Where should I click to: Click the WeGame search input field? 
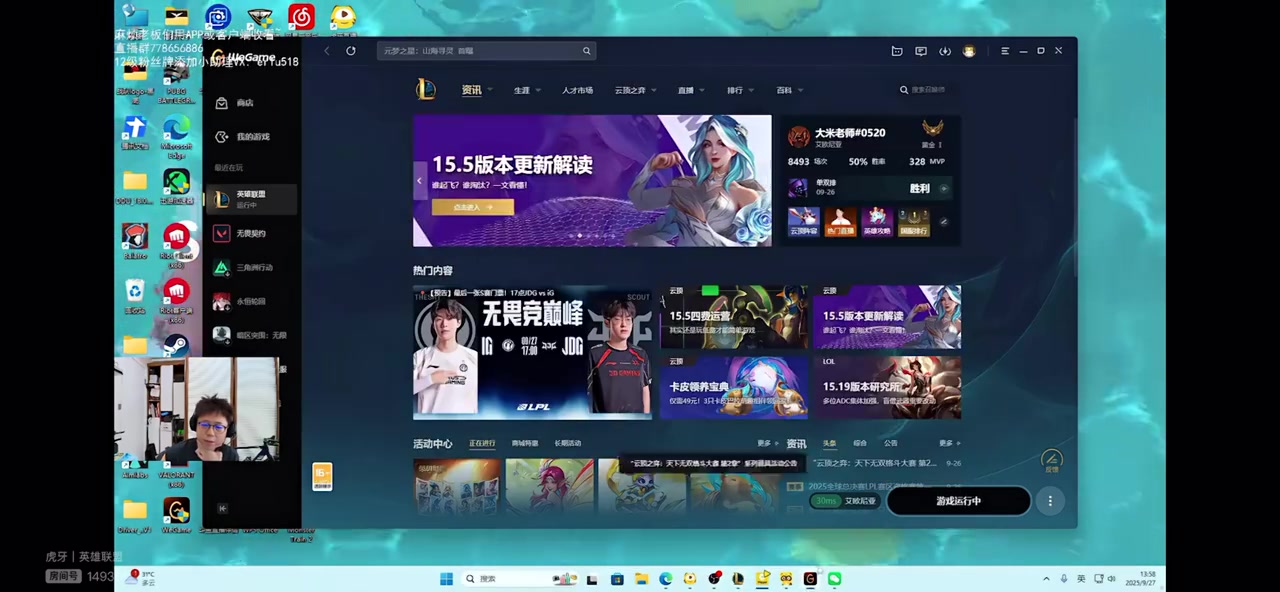pyautogui.click(x=480, y=51)
